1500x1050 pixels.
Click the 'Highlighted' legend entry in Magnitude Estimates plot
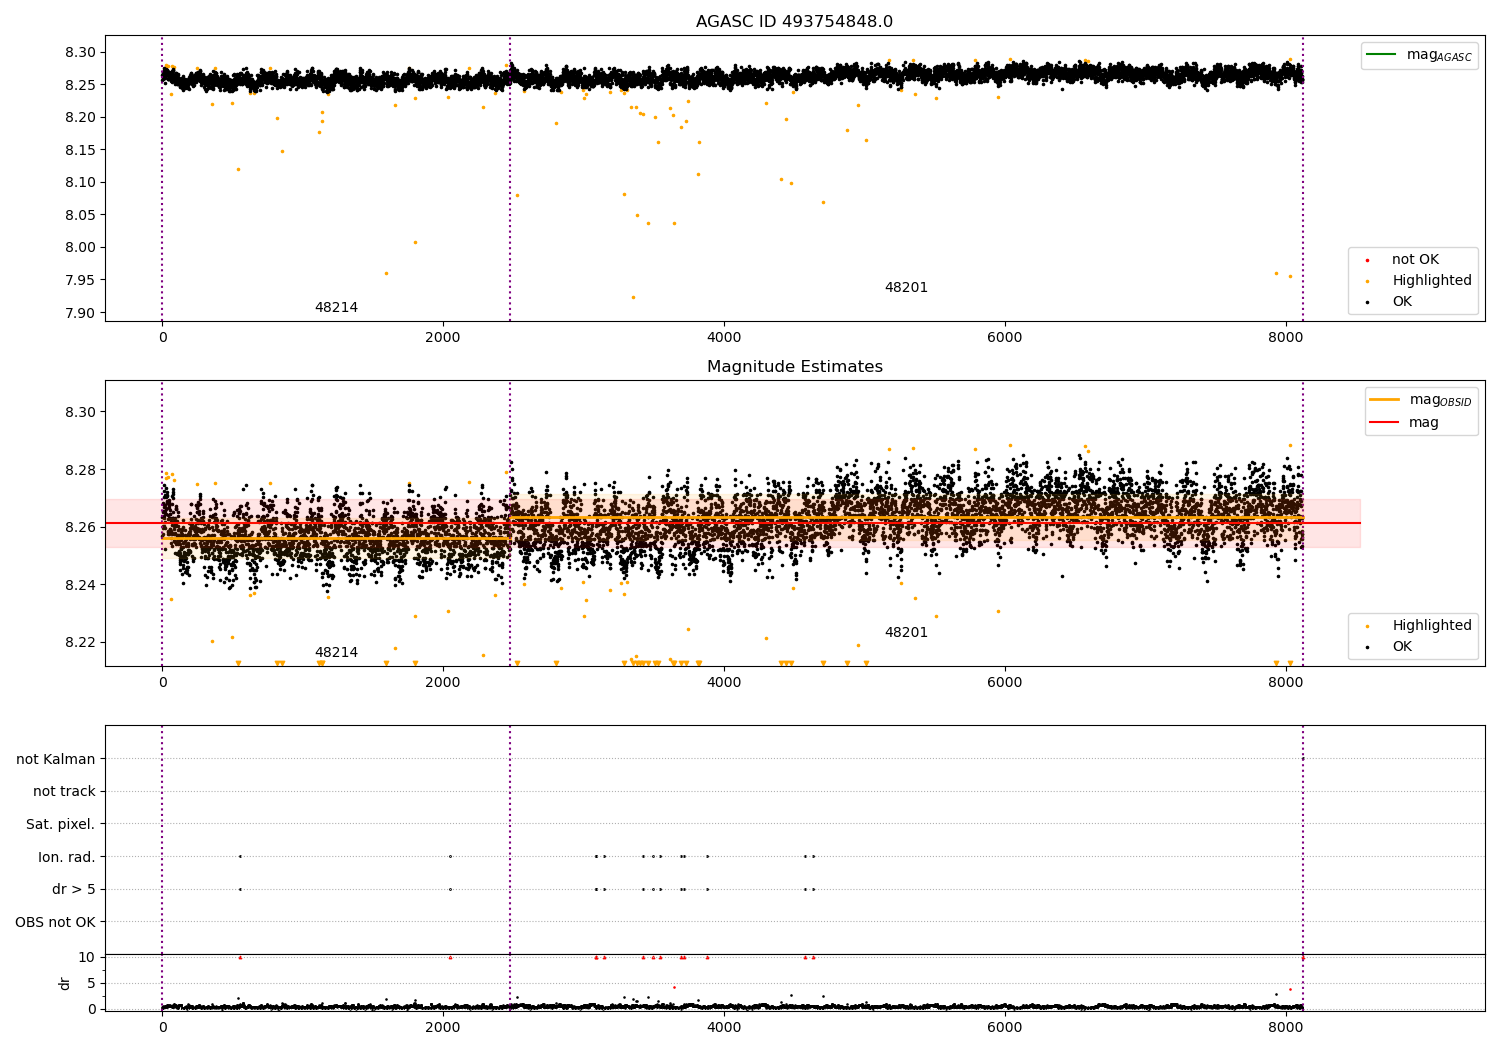pos(1431,626)
